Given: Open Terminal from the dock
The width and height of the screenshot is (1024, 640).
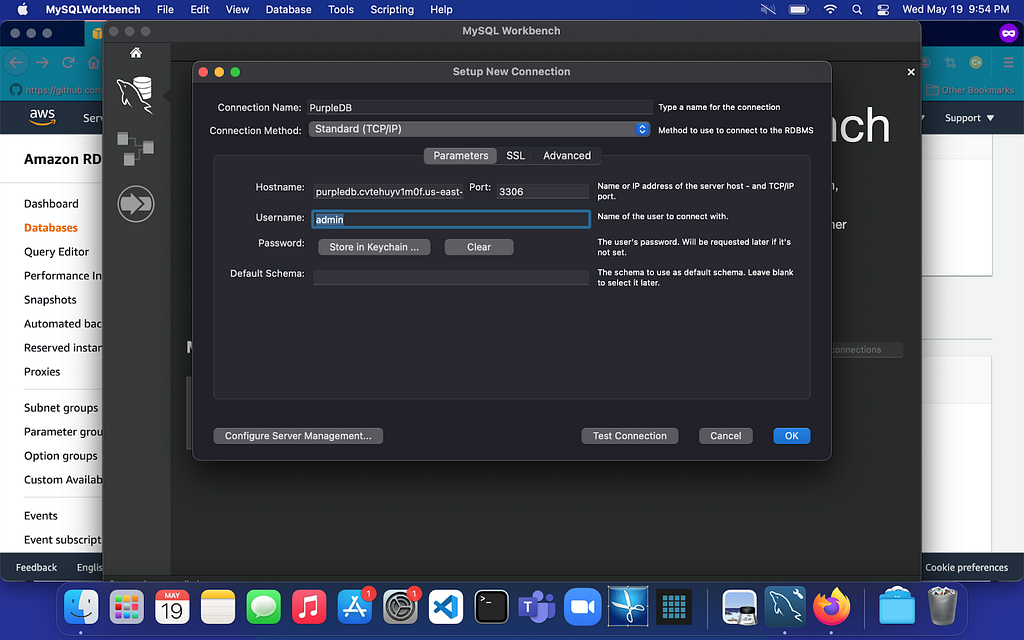Looking at the screenshot, I should (x=491, y=607).
